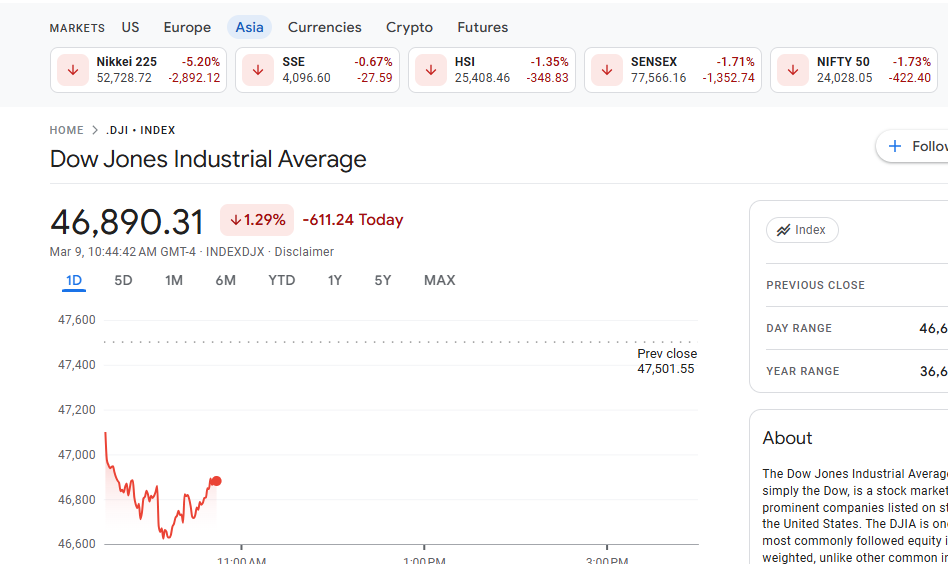
Task: Switch to the US markets tab
Action: pos(131,27)
